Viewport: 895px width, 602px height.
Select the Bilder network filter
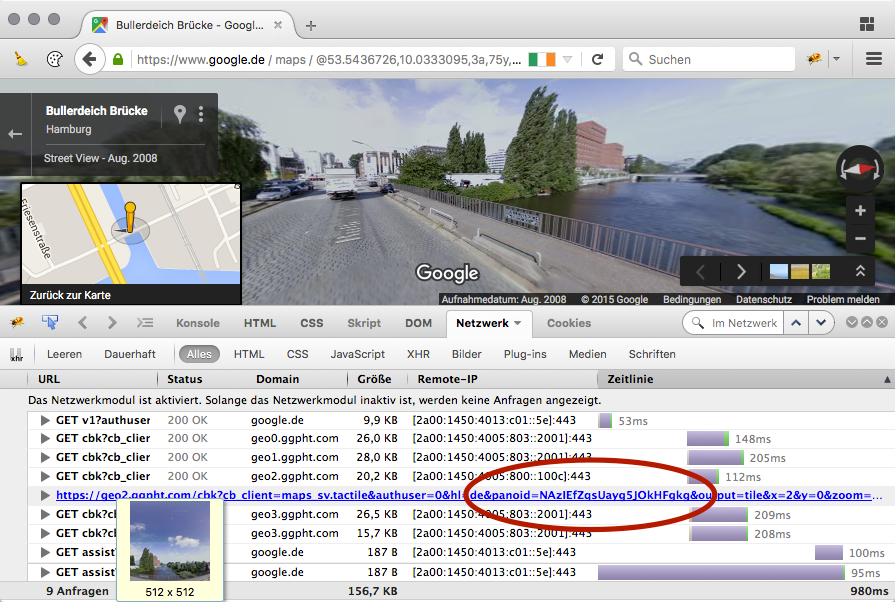(466, 354)
